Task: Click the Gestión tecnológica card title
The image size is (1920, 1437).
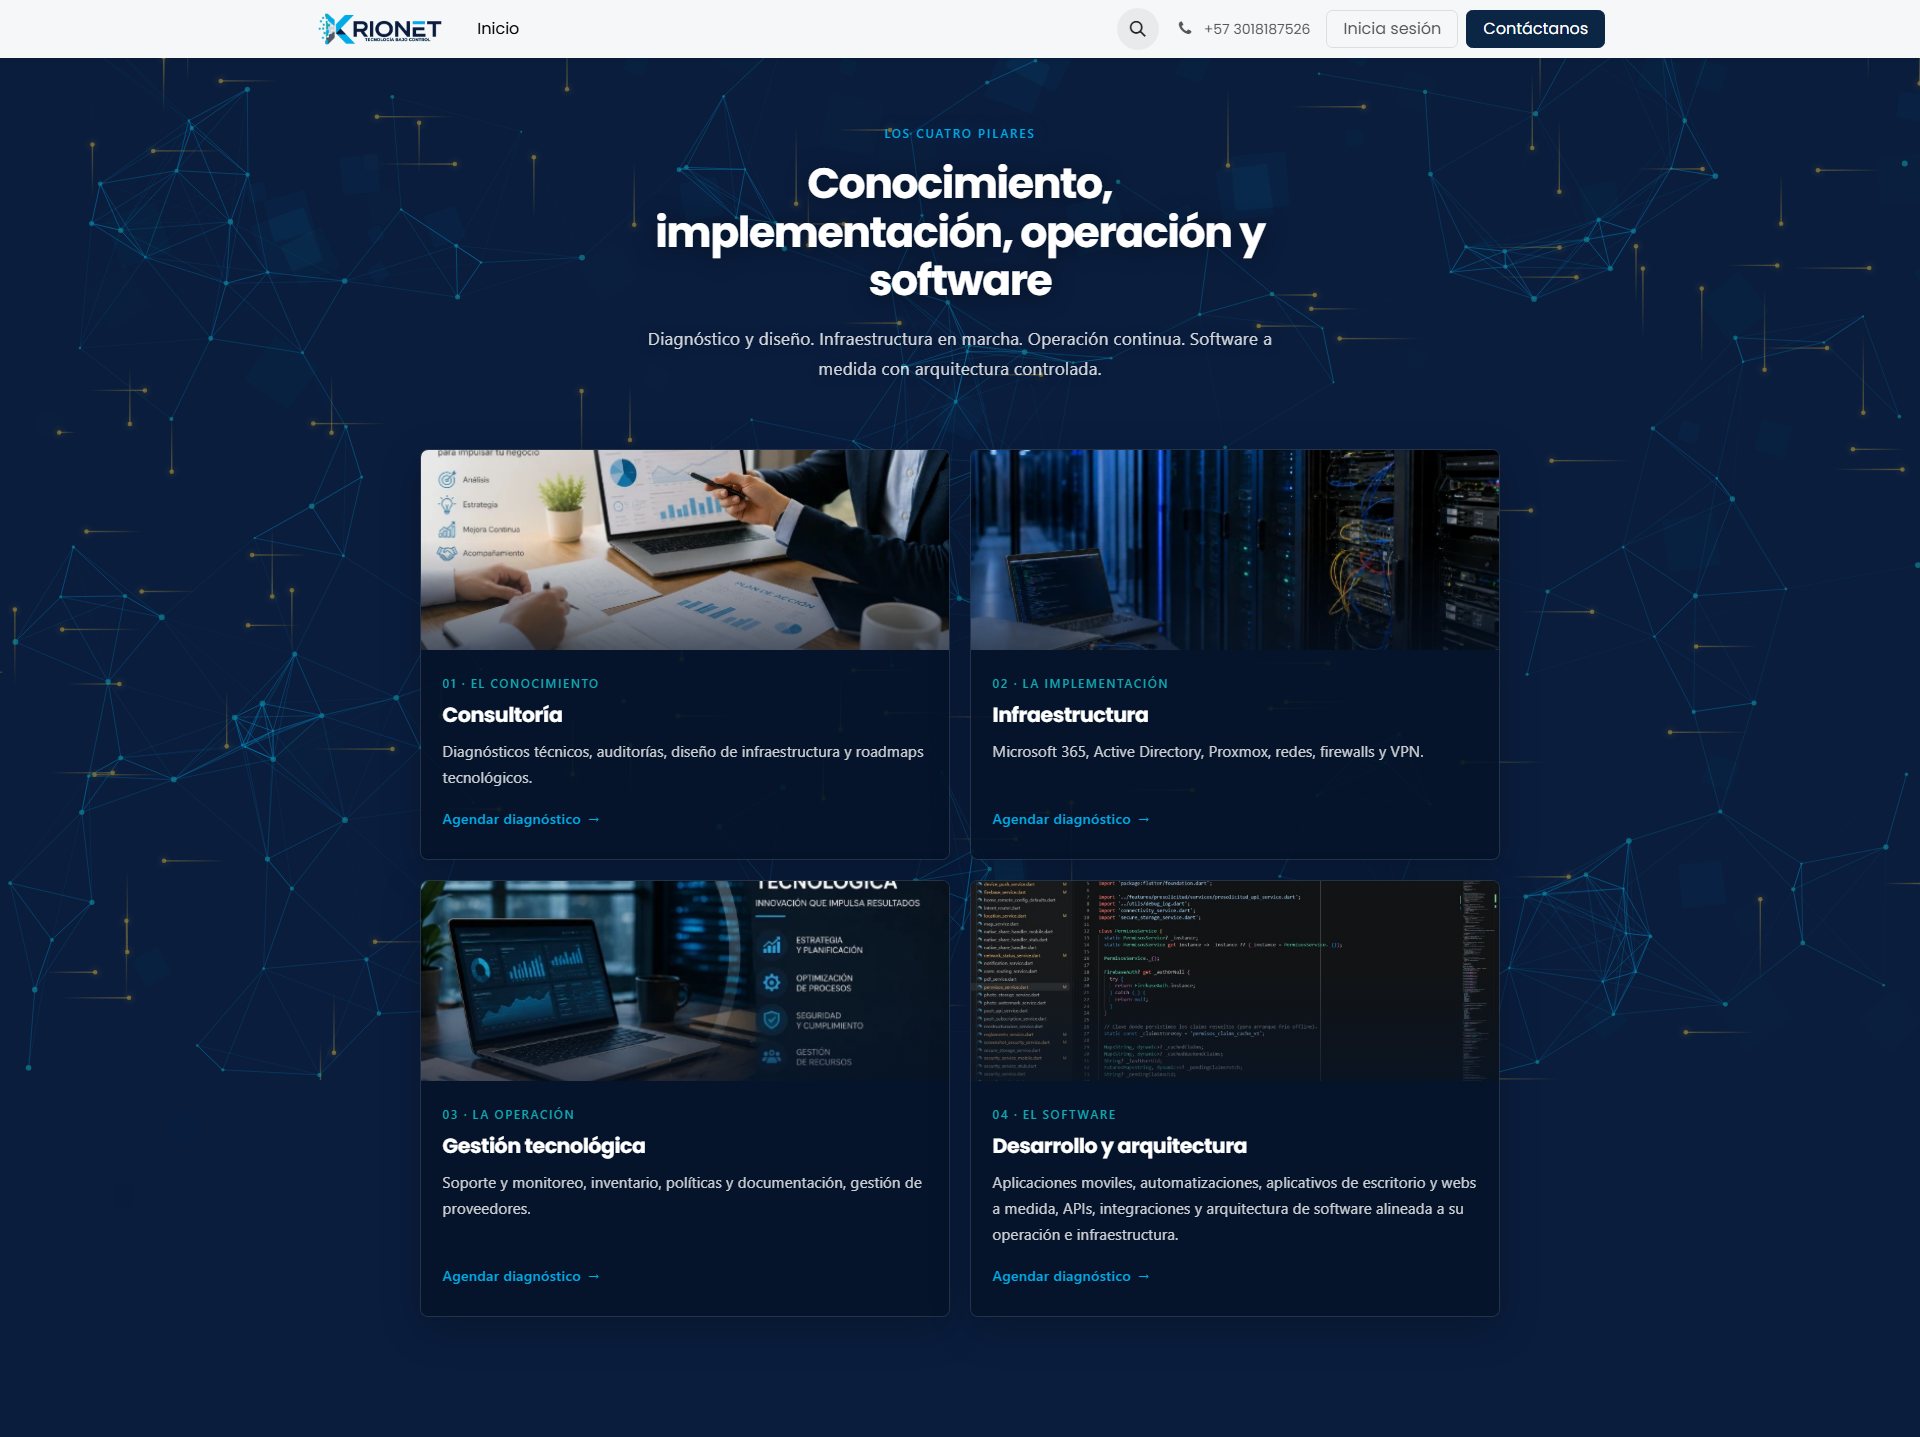Action: tap(544, 1146)
